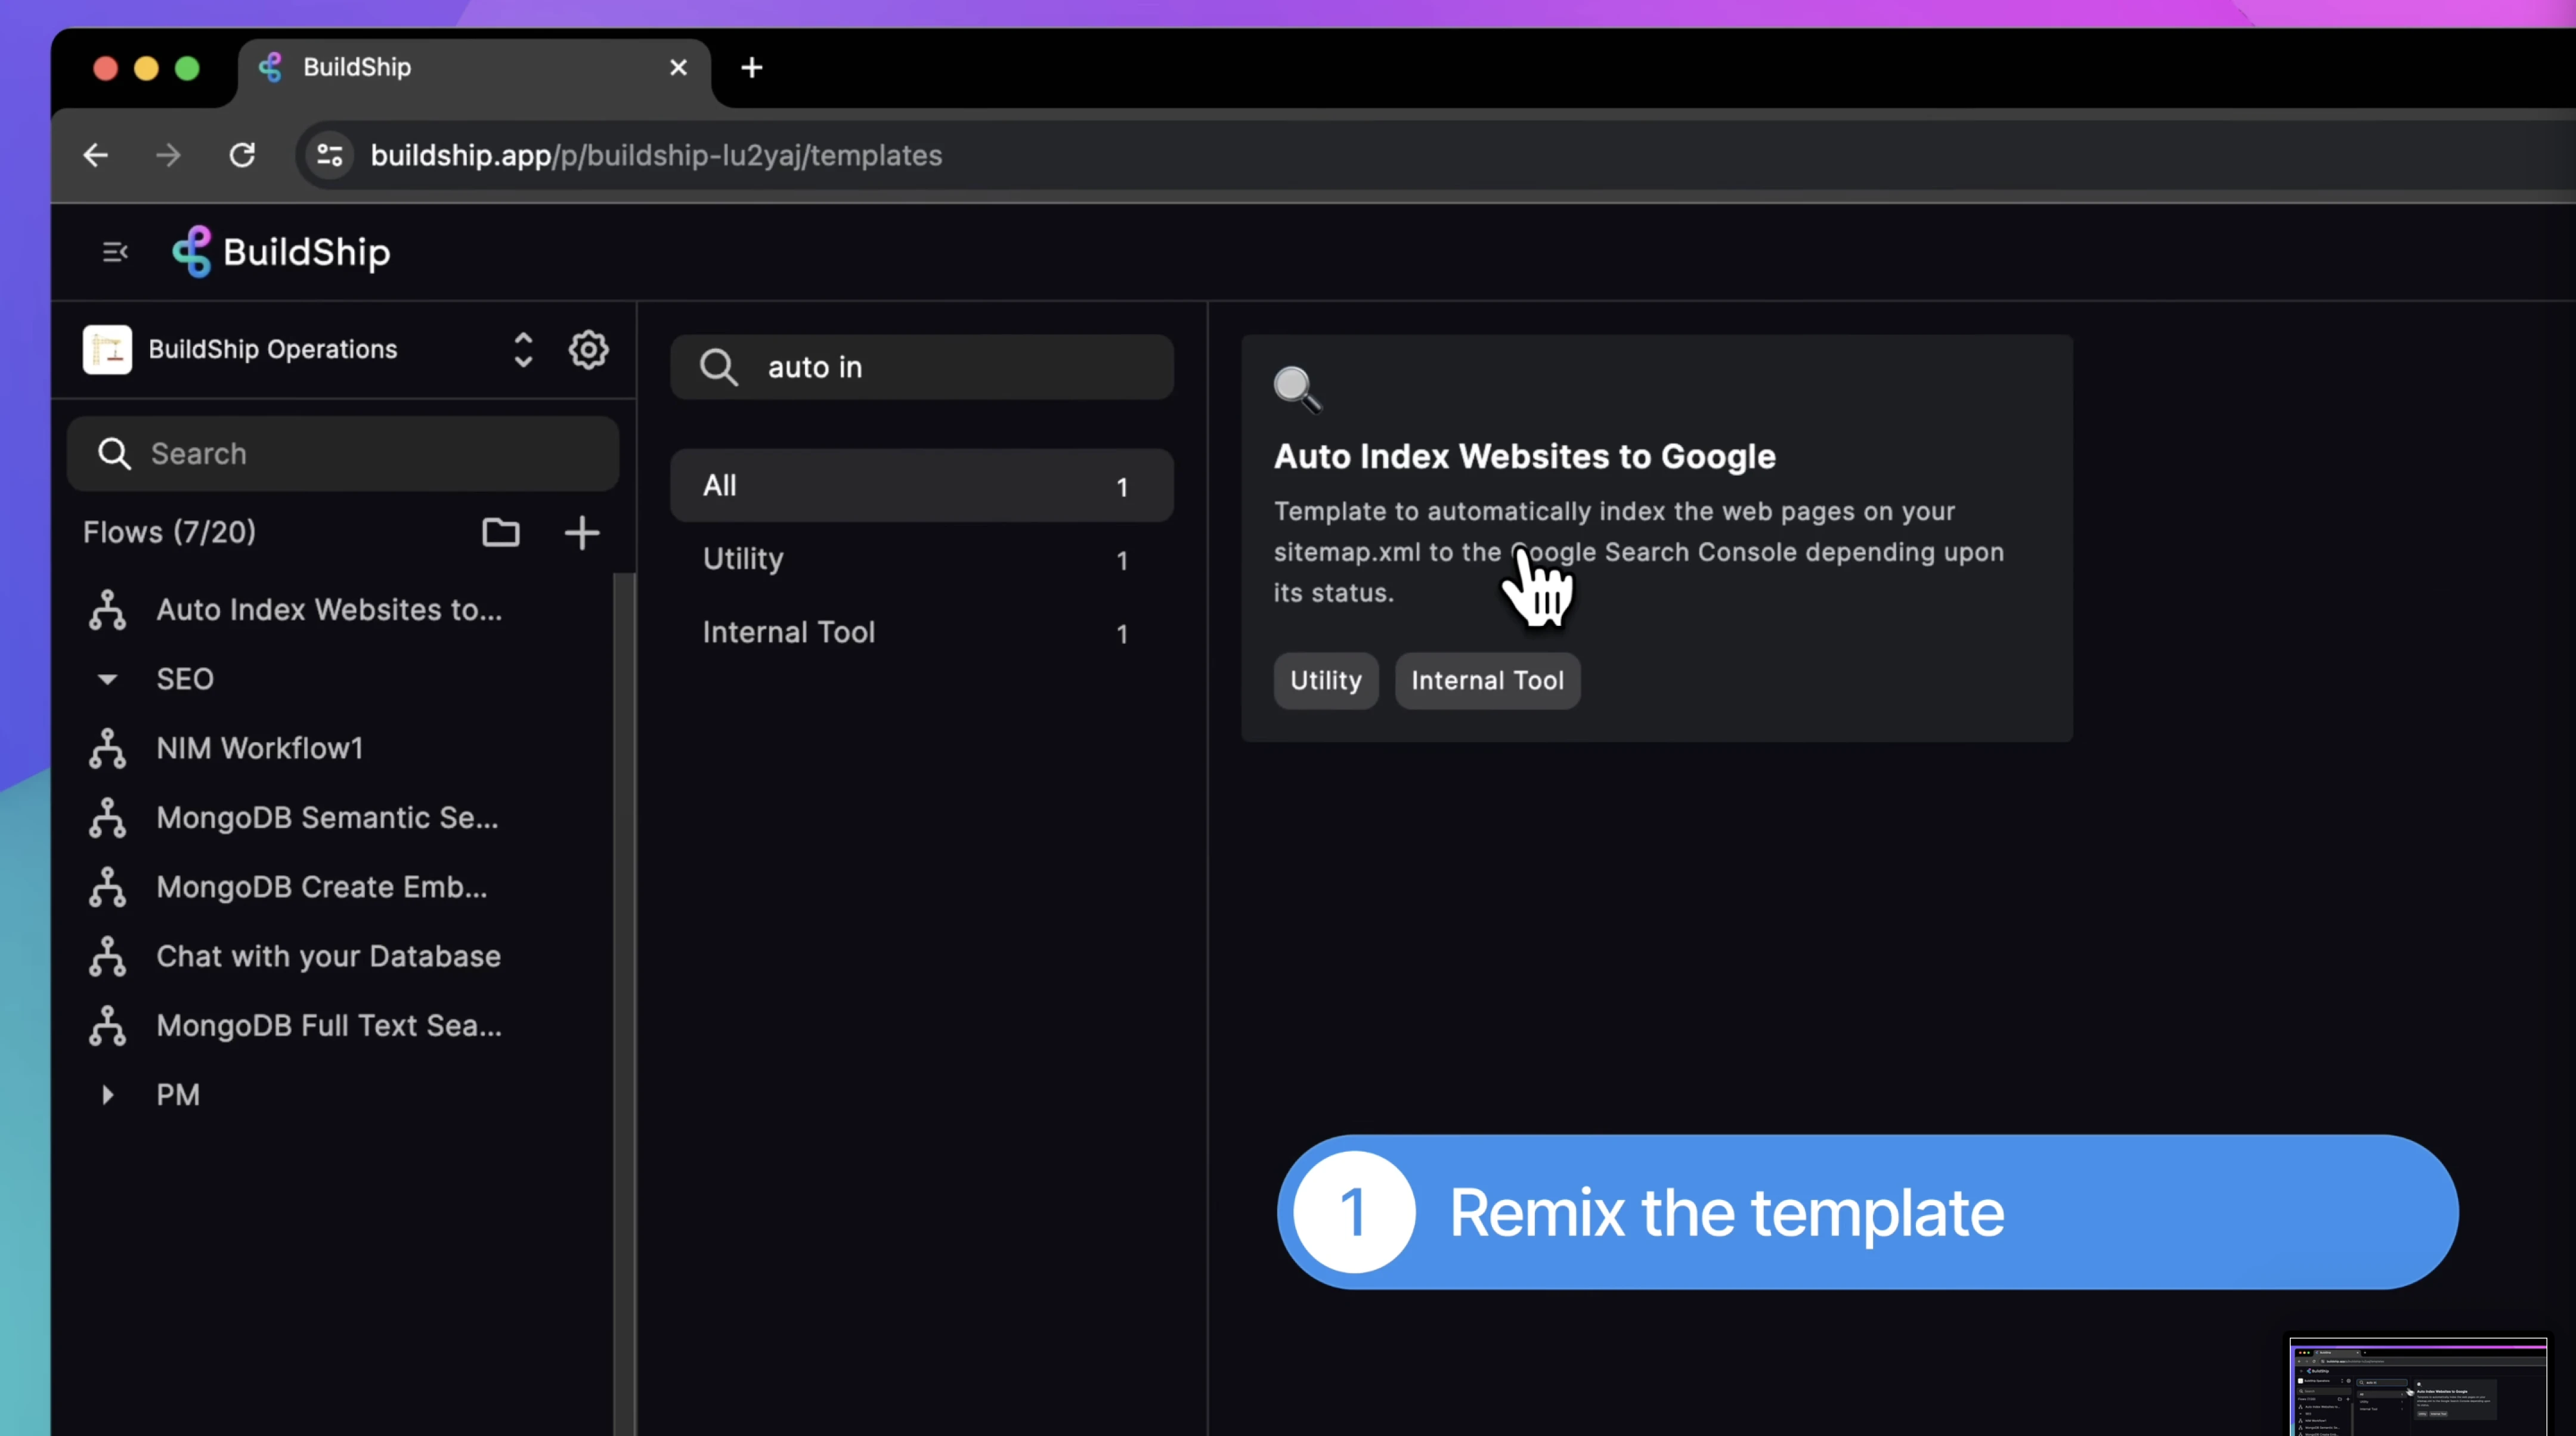Expand the PM folder
Image resolution: width=2576 pixels, height=1436 pixels.
point(107,1095)
